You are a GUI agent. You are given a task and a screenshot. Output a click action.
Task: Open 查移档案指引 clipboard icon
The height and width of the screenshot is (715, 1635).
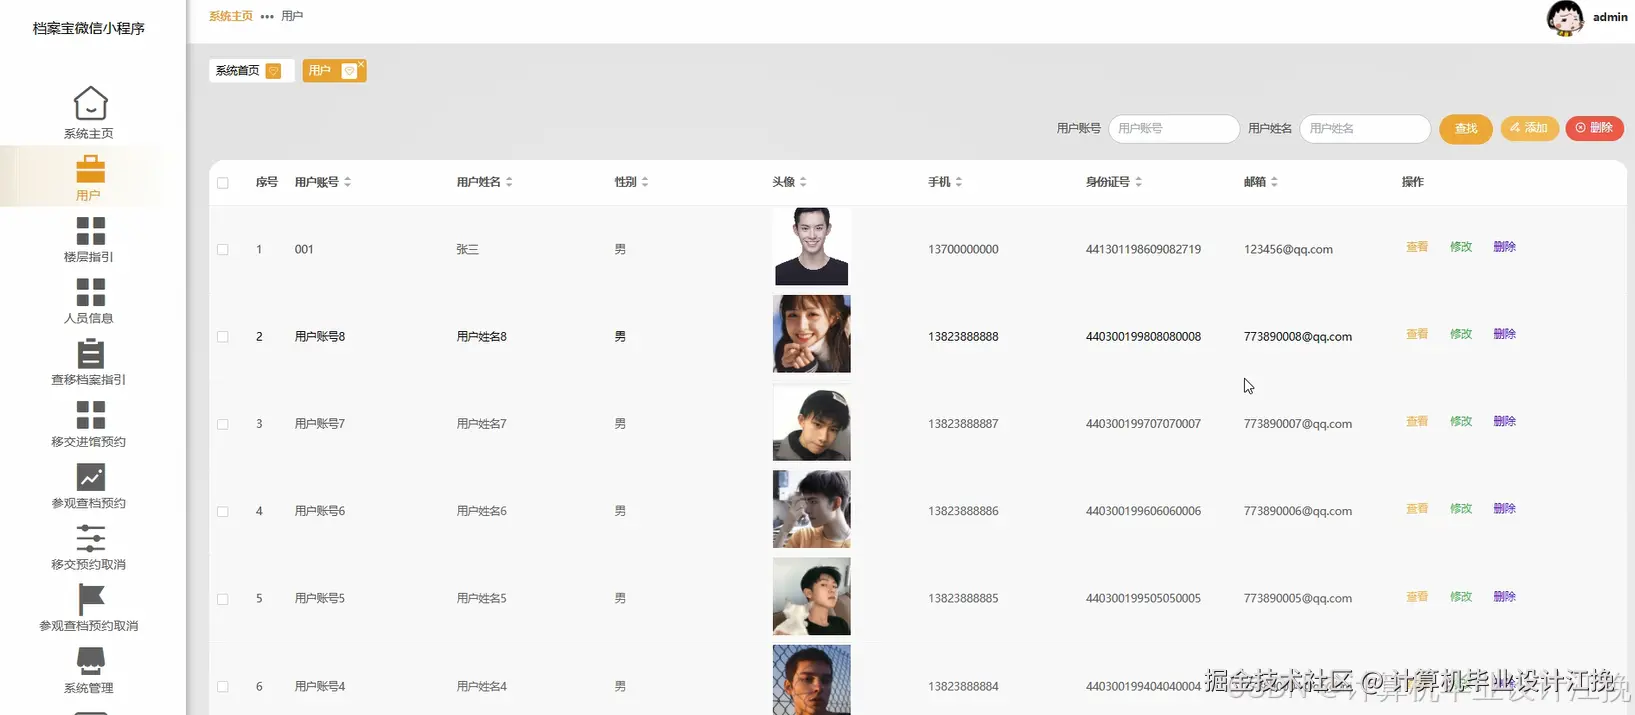click(x=90, y=353)
